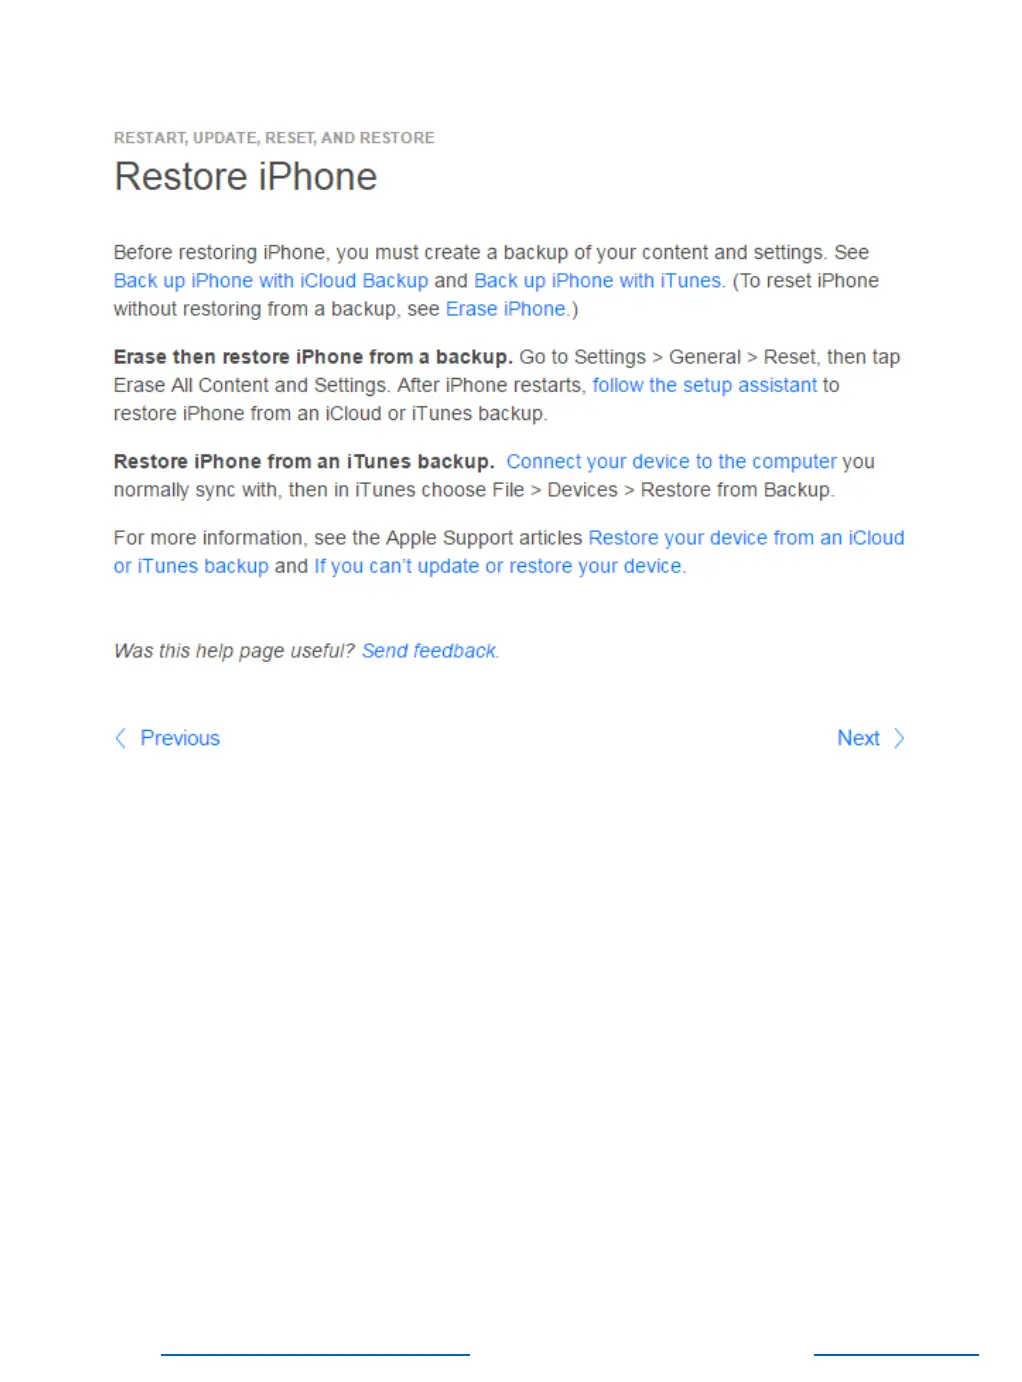Viewport: 1022px width, 1382px height.
Task: Go to the Previous page link
Action: (180, 738)
